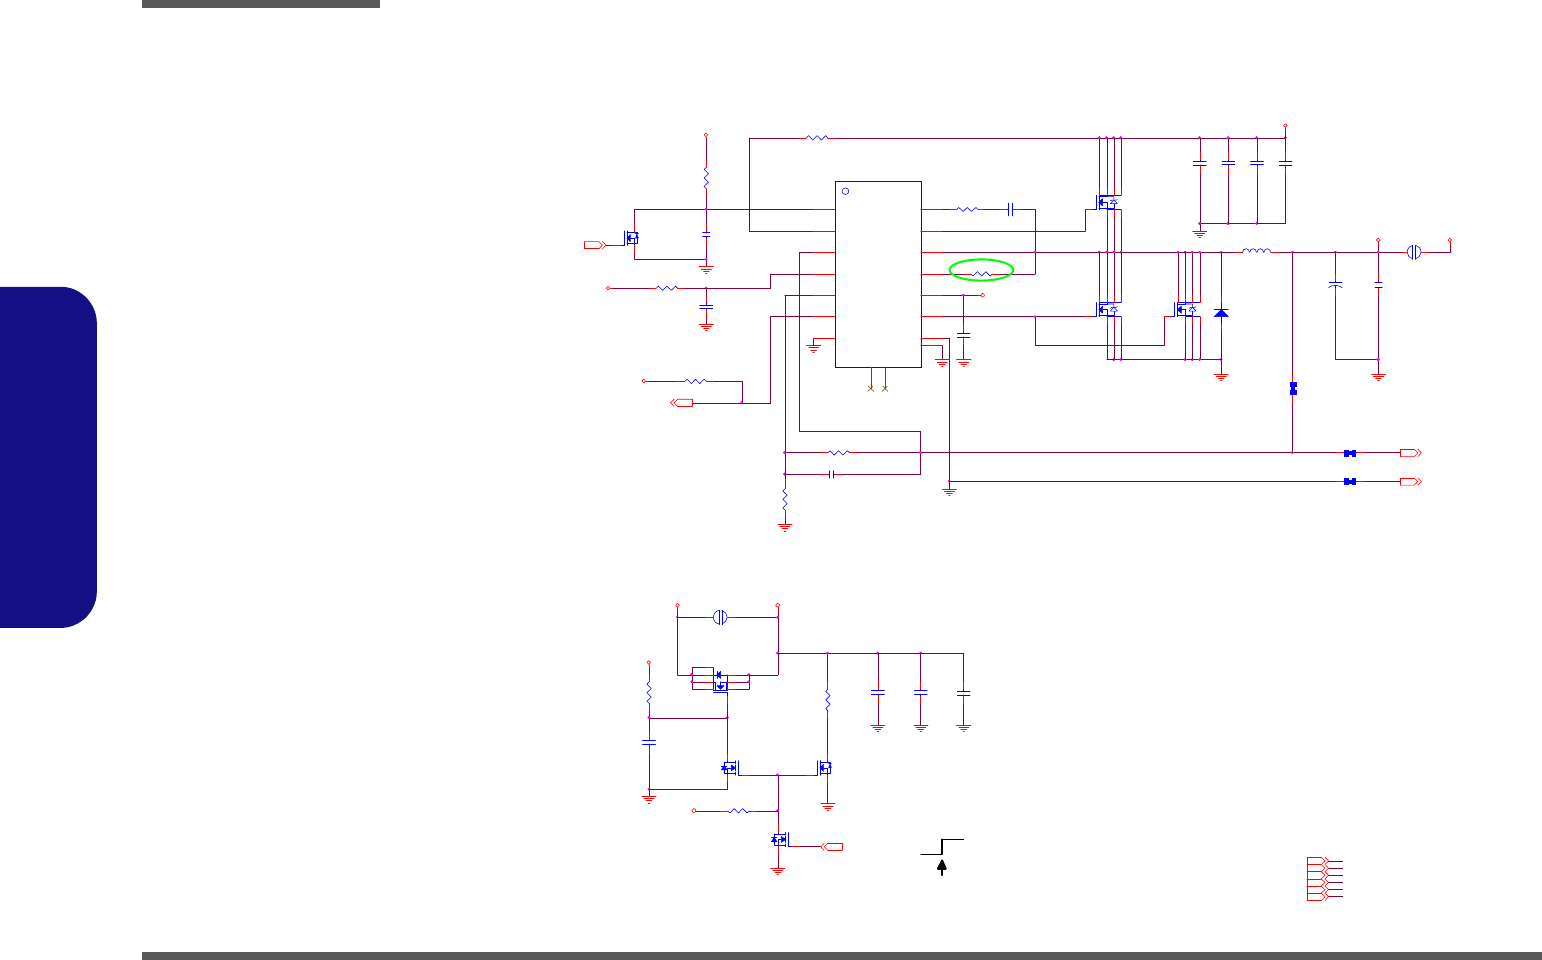Select the small MOSFET left of the IC
The width and height of the screenshot is (1542, 960).
click(631, 238)
